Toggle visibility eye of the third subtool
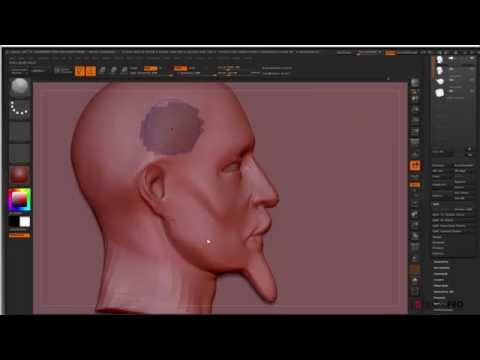 [x=472, y=80]
